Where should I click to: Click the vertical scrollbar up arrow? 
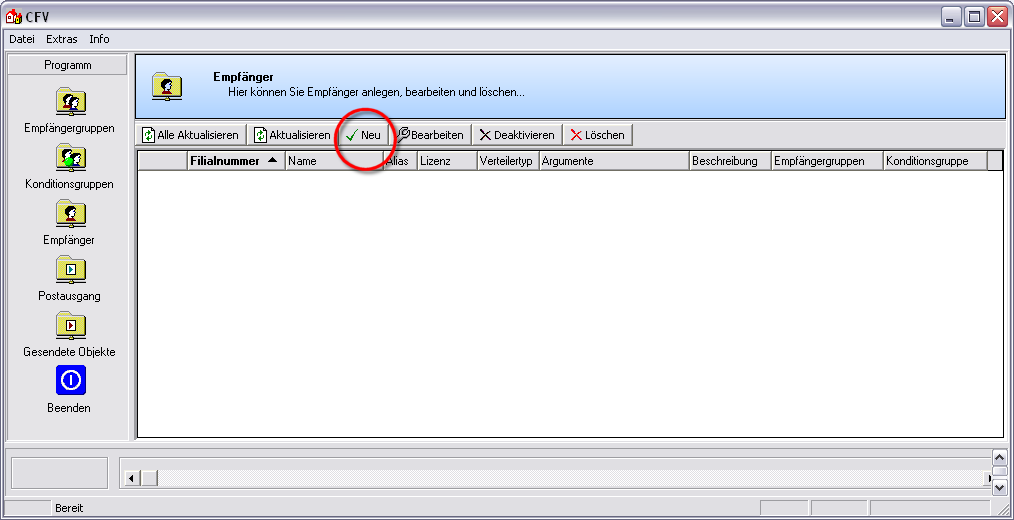(x=999, y=456)
